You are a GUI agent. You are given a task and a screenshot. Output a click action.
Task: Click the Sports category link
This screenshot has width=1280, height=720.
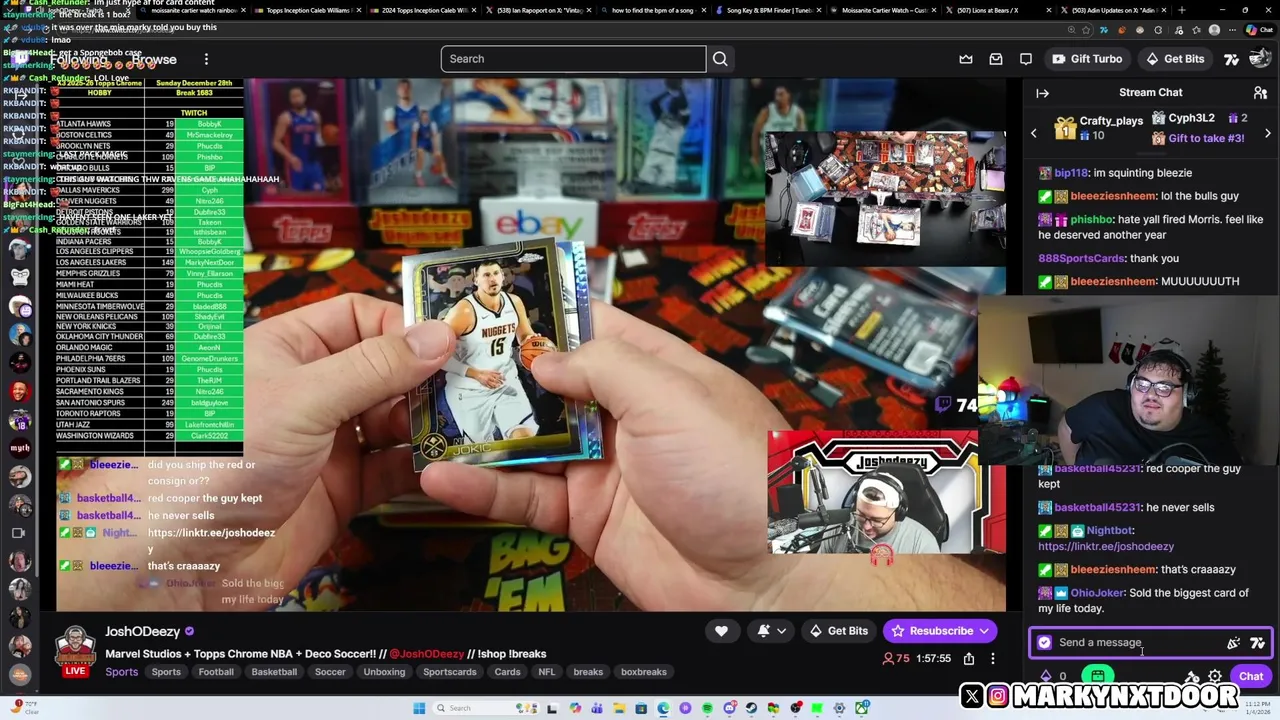pos(122,672)
